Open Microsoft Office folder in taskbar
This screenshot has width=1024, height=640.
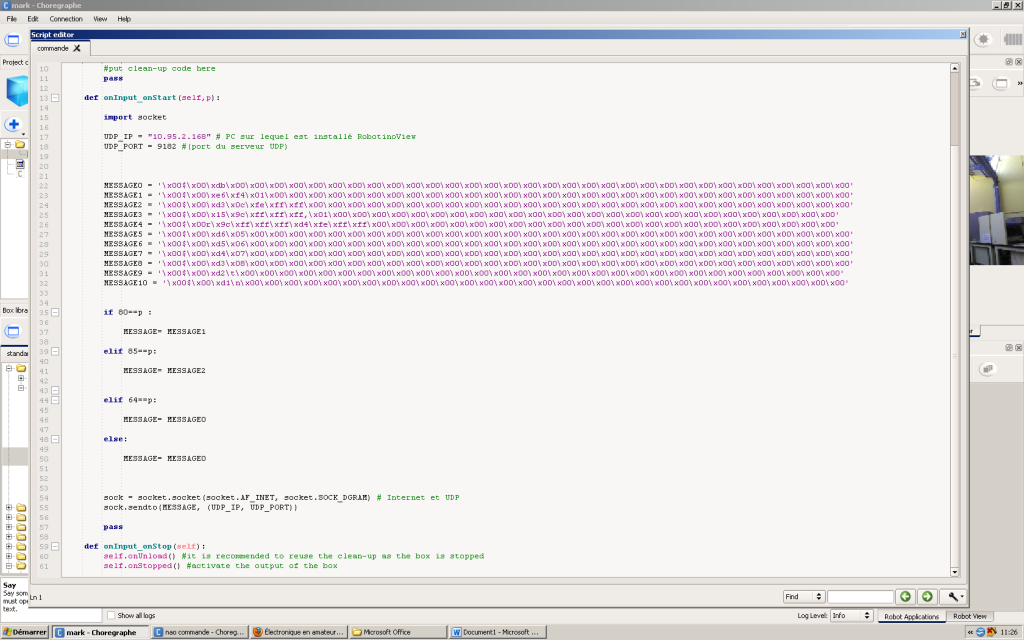[398, 632]
